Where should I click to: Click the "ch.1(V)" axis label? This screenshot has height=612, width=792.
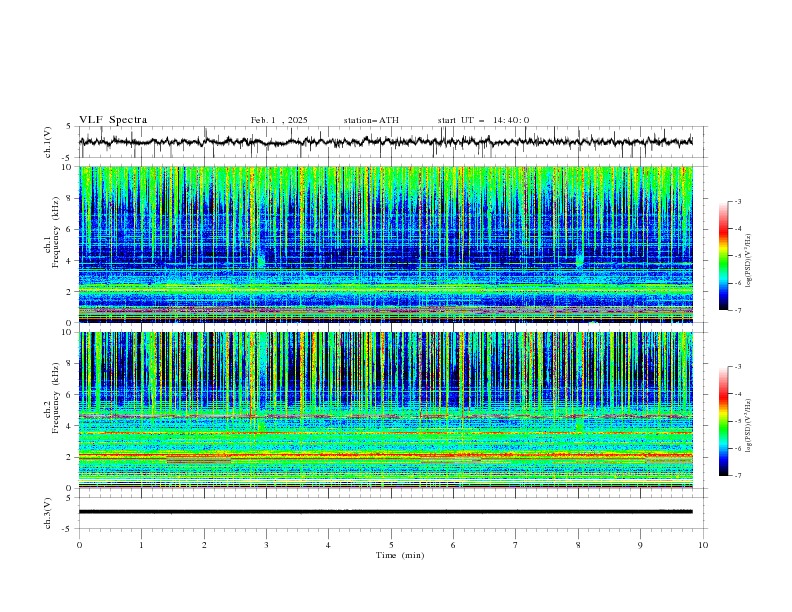(48, 142)
